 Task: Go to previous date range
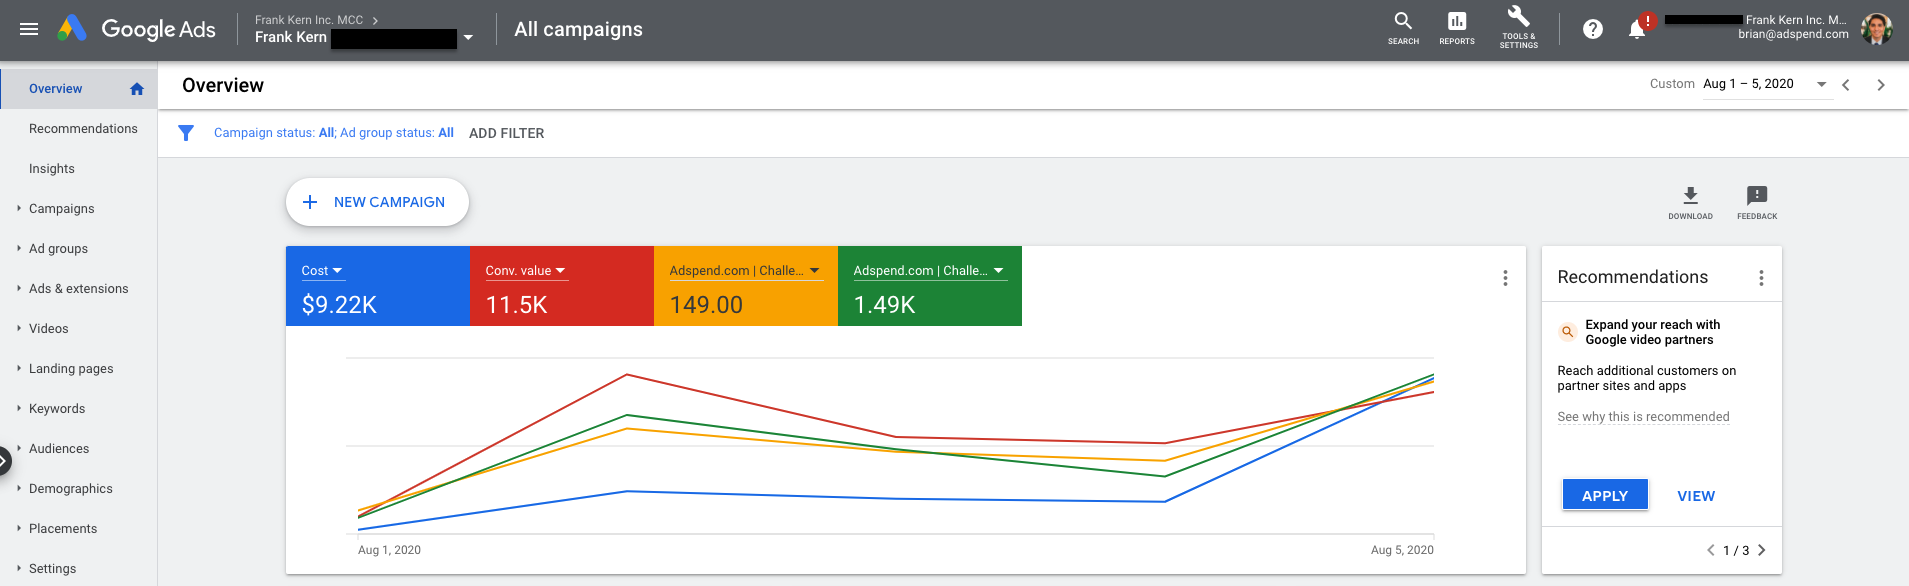pyautogui.click(x=1846, y=85)
